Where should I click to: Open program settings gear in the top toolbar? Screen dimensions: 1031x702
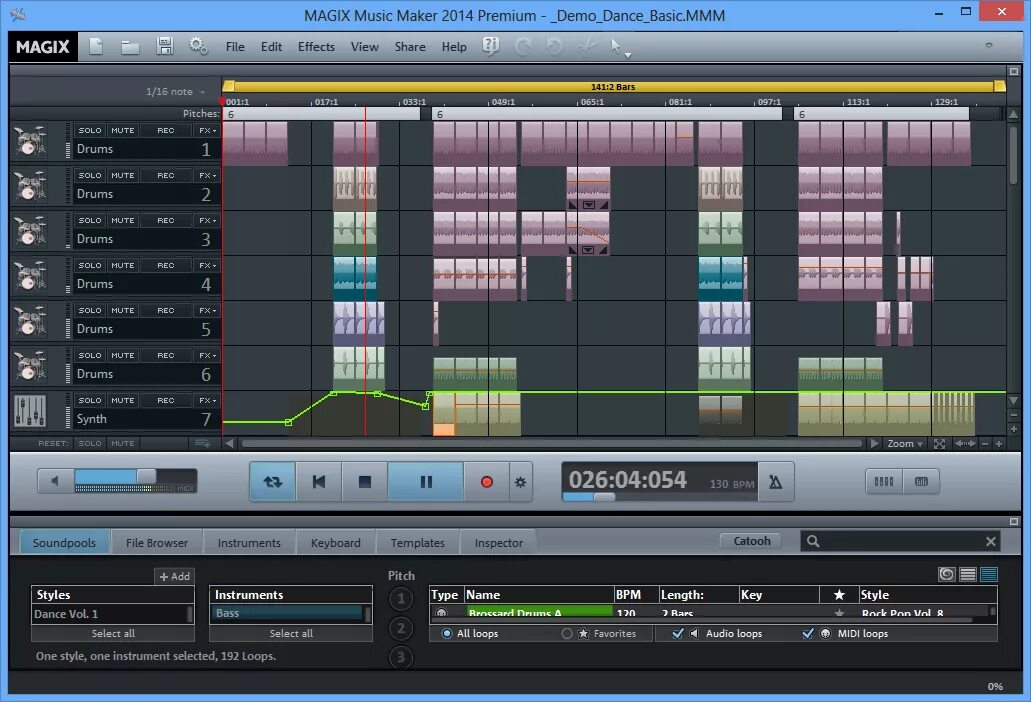pyautogui.click(x=198, y=46)
